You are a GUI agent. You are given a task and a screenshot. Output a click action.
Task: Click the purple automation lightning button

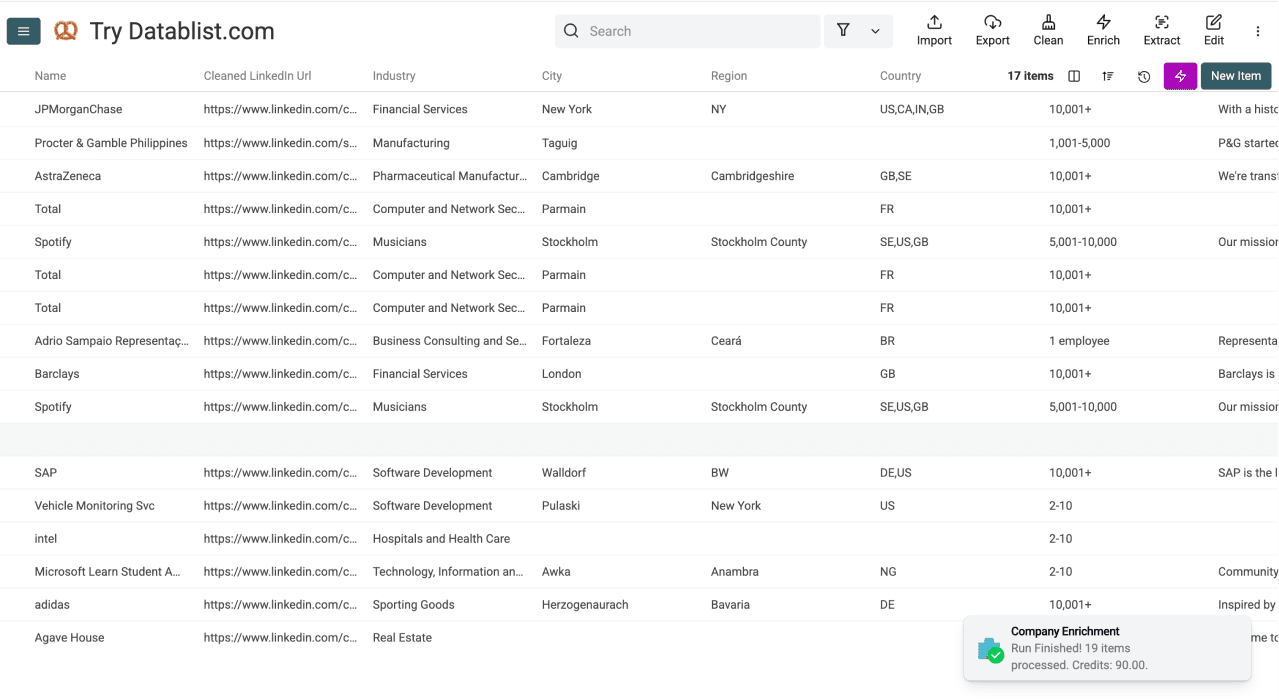[1180, 76]
